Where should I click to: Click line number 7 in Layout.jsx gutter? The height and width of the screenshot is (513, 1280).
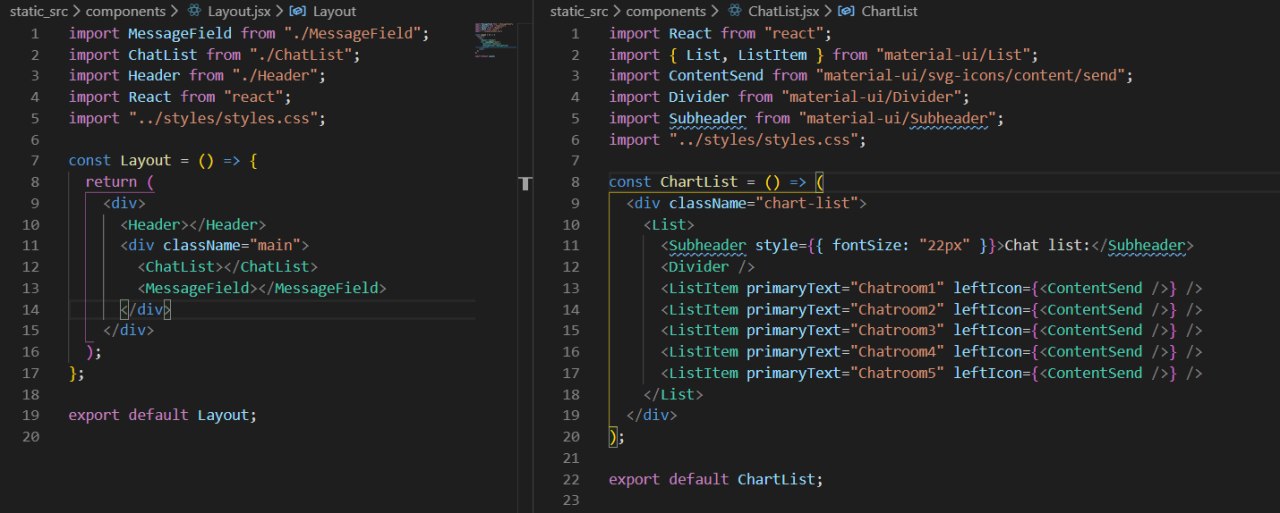point(35,160)
